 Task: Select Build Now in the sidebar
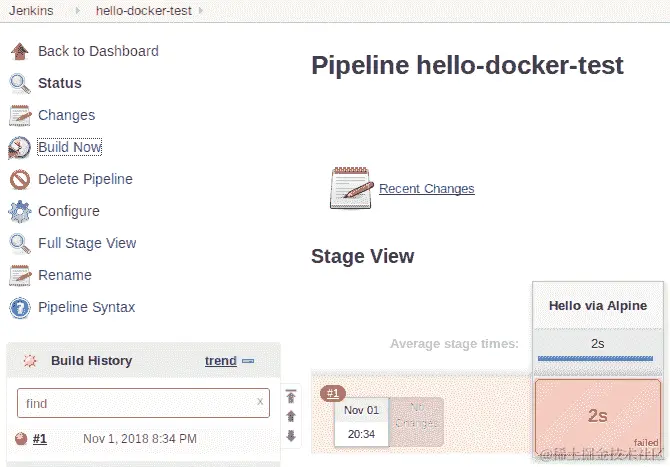click(x=70, y=147)
